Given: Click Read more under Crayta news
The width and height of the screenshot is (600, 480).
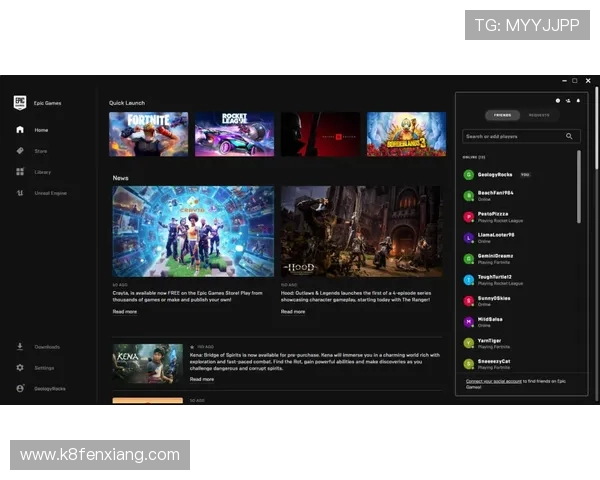Looking at the screenshot, I should point(125,311).
